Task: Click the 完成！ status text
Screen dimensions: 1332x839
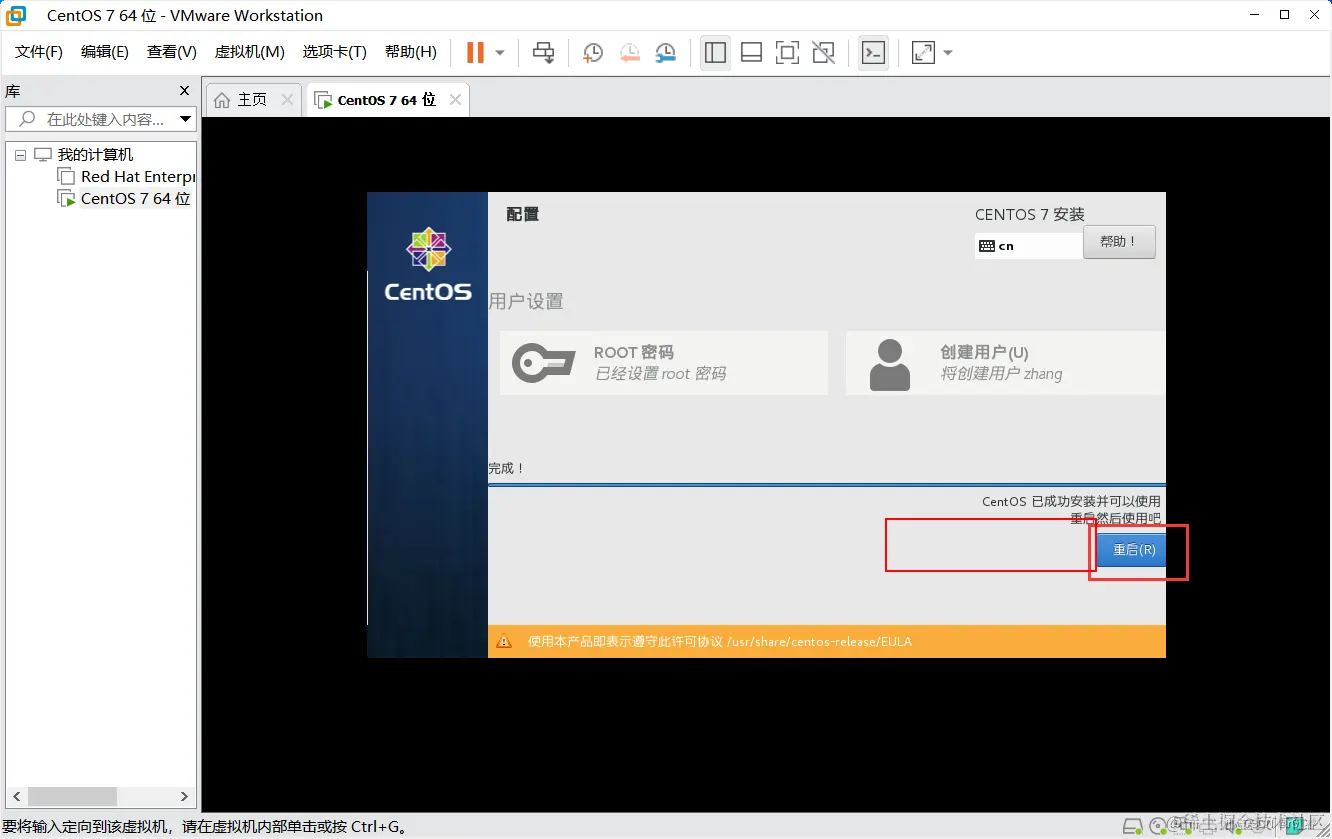Action: tap(506, 468)
